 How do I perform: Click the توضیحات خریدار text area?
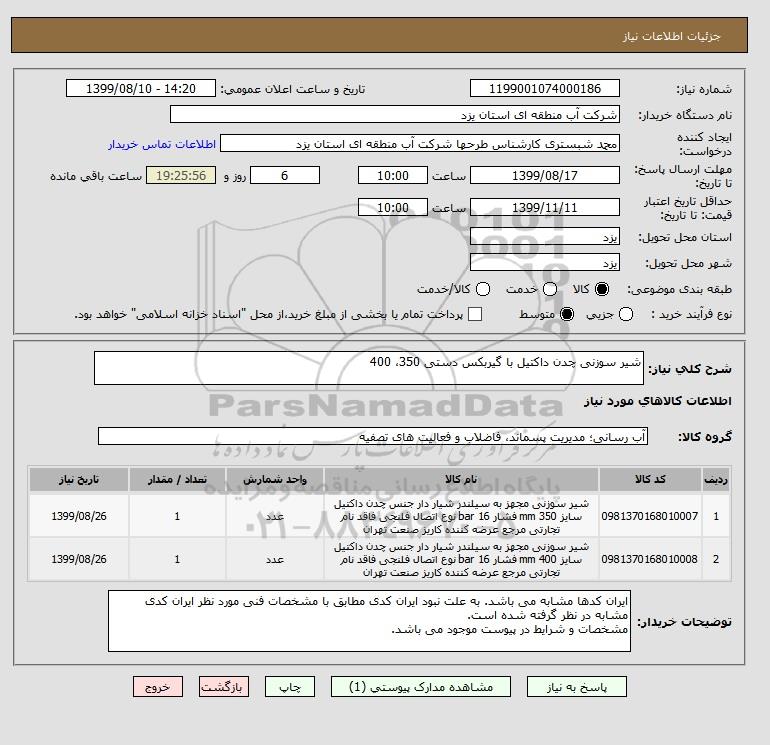[369, 621]
